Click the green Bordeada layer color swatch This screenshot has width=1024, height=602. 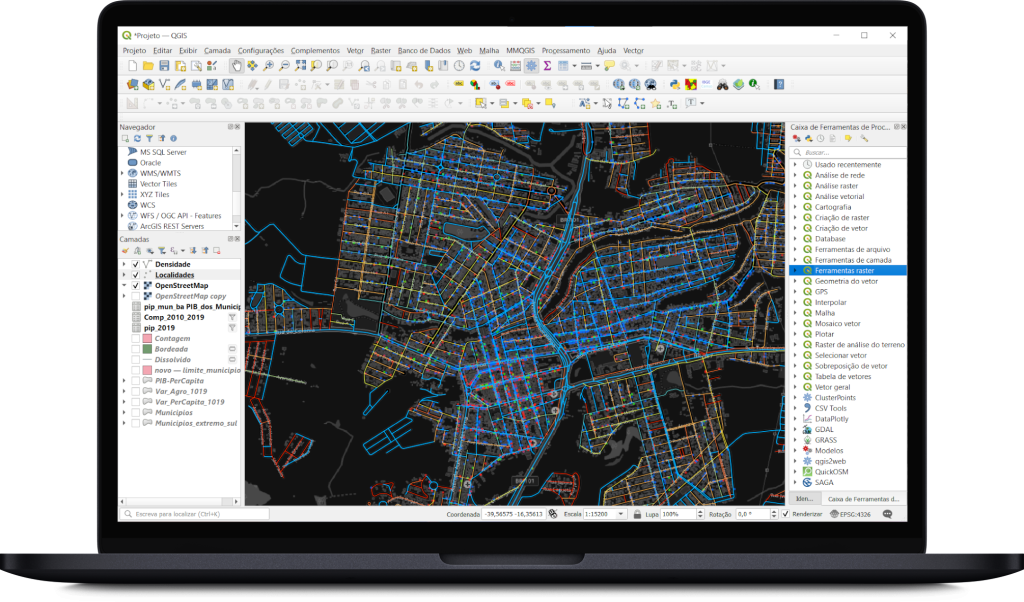[147, 349]
